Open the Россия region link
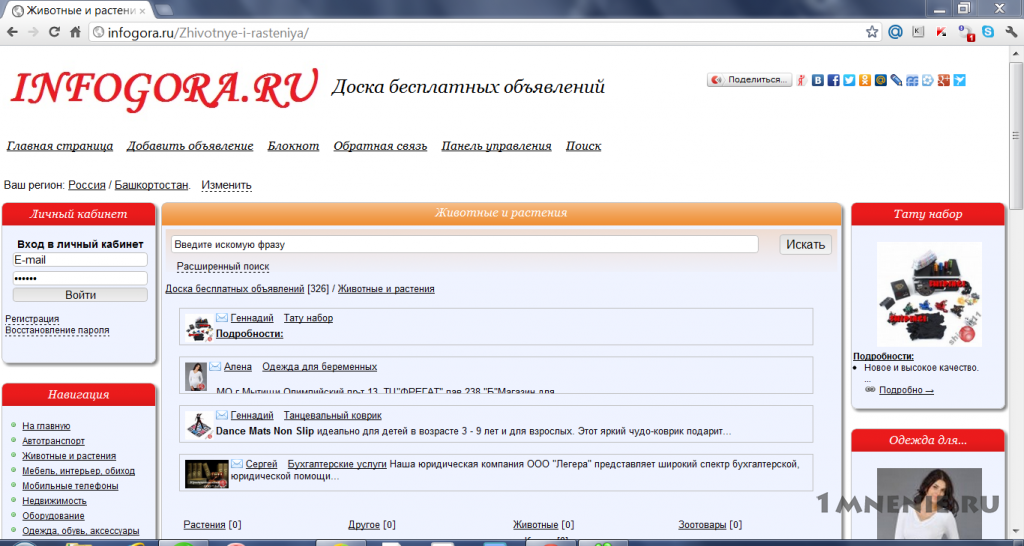Viewport: 1024px width, 546px height. coord(87,185)
